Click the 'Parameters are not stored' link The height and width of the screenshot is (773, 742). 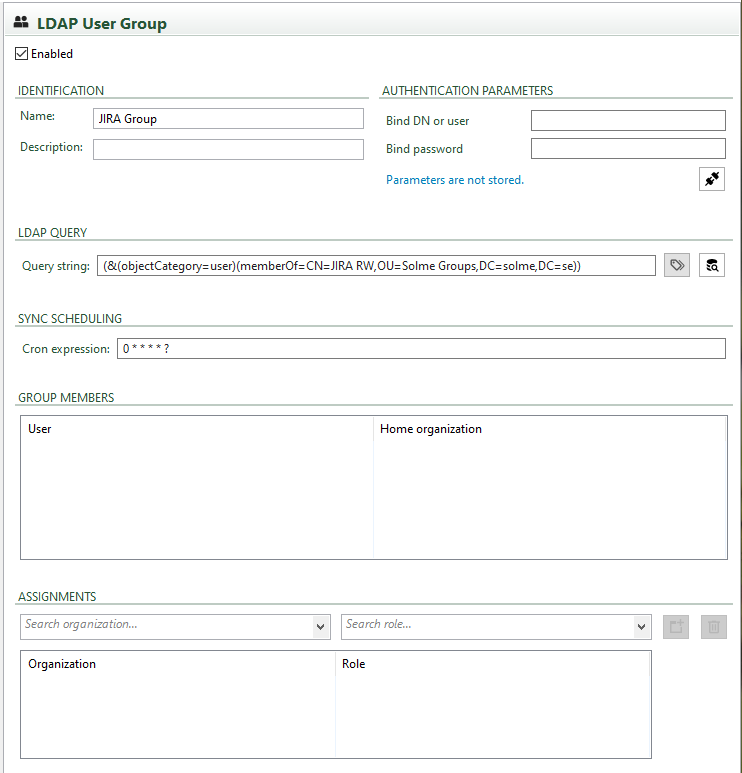tap(455, 180)
